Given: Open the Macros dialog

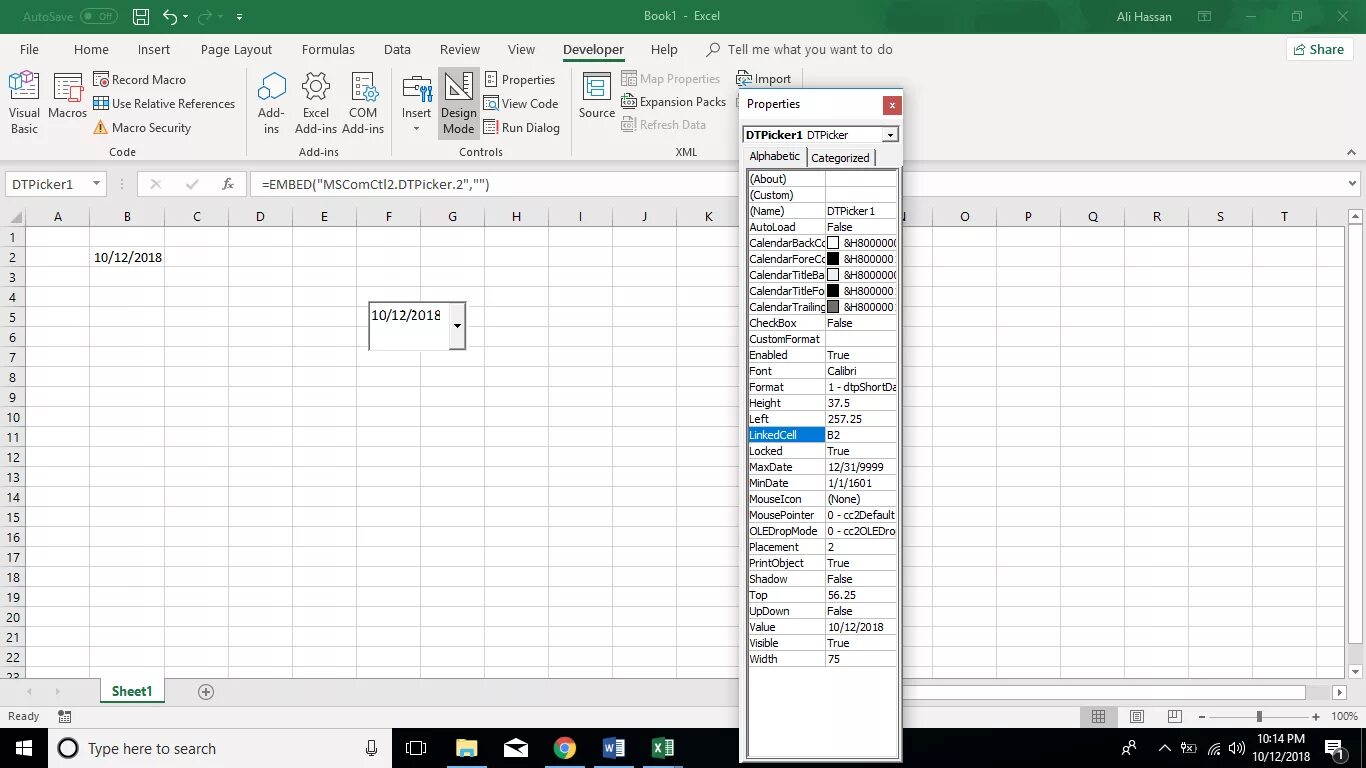Looking at the screenshot, I should 67,97.
